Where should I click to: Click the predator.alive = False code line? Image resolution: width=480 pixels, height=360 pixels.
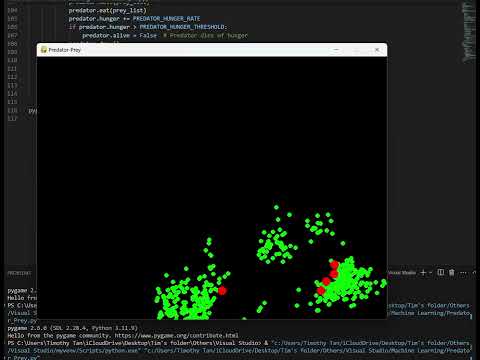pos(119,35)
